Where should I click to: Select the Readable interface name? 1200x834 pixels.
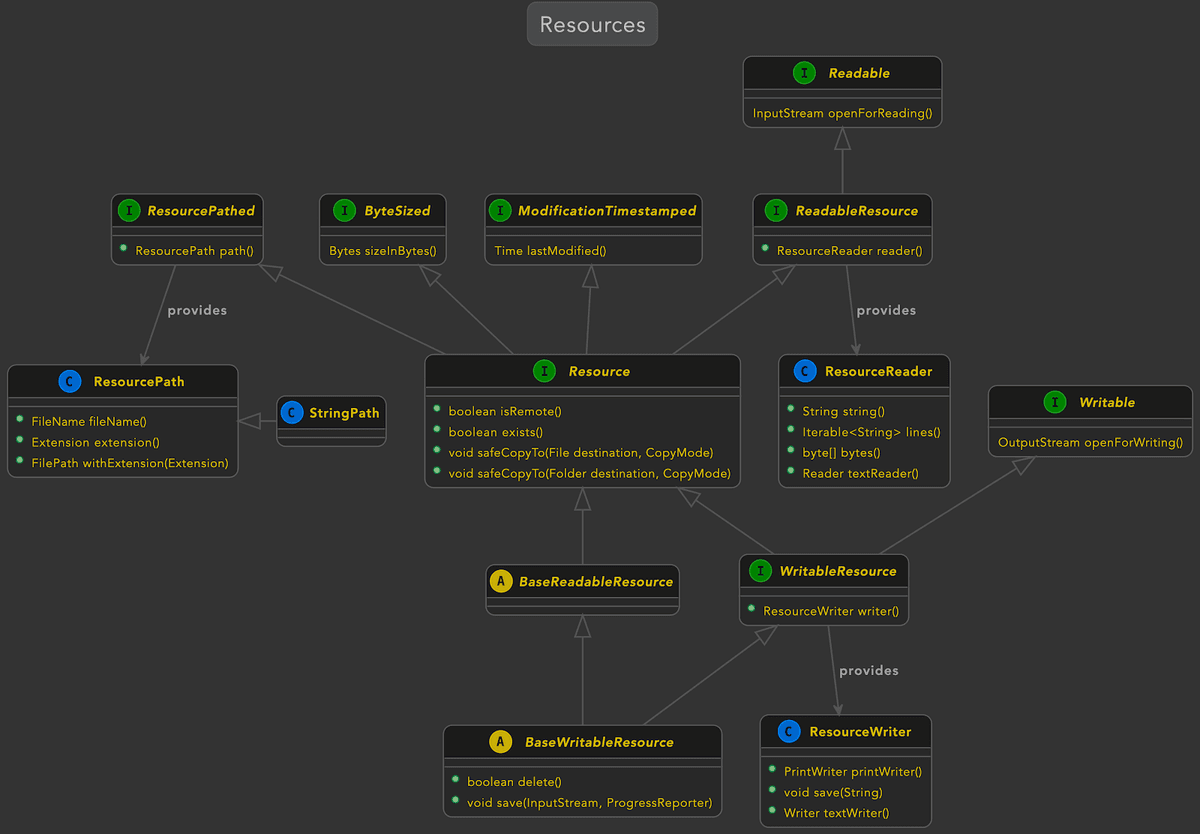(859, 73)
